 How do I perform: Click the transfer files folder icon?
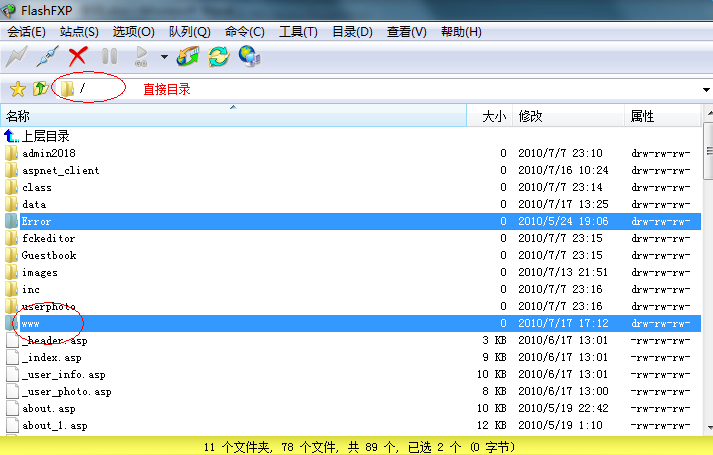coord(188,57)
